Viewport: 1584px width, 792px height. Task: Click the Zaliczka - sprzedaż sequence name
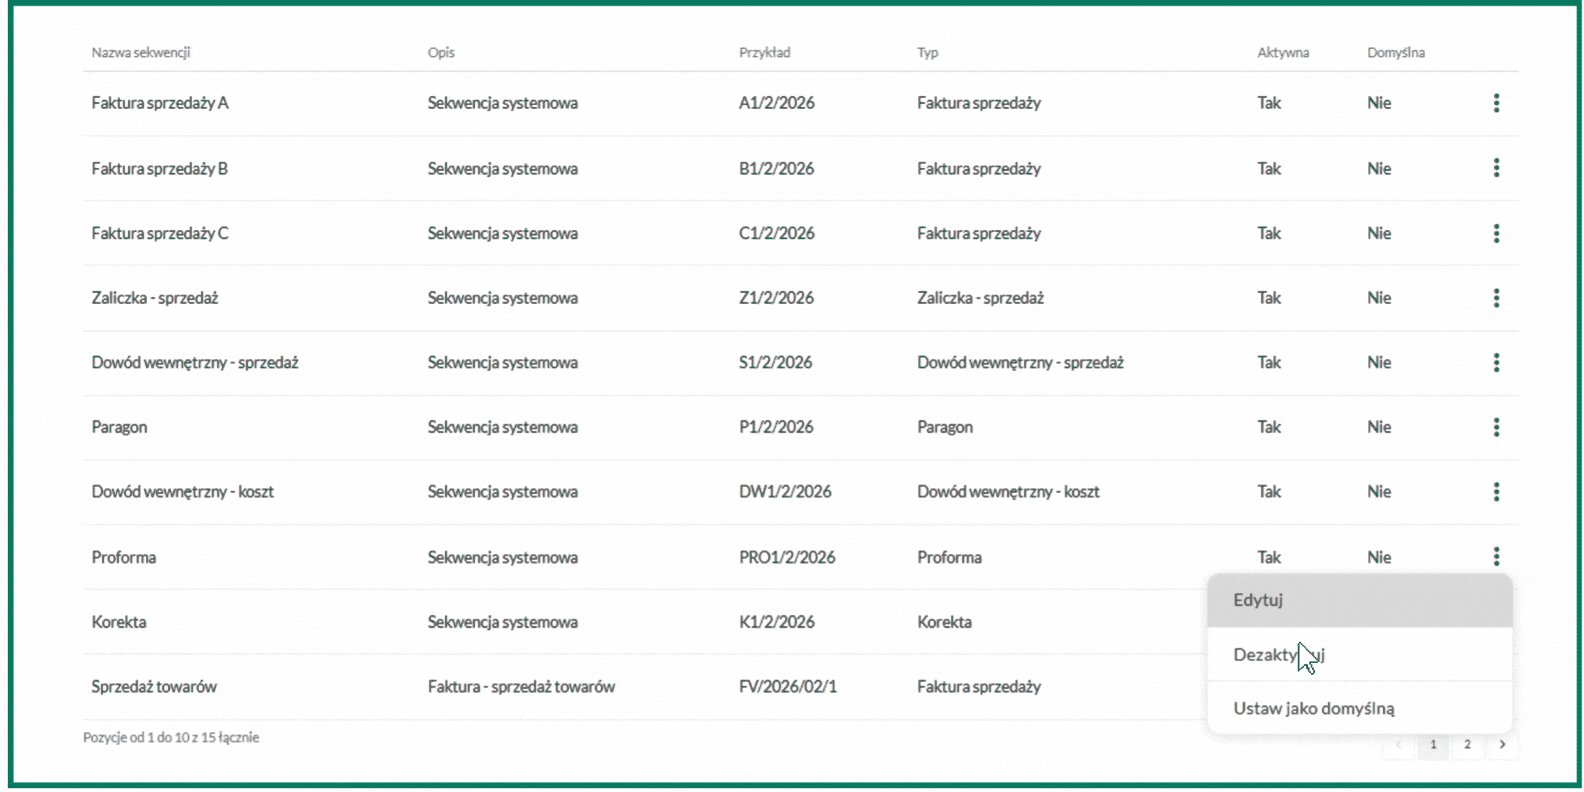[155, 298]
